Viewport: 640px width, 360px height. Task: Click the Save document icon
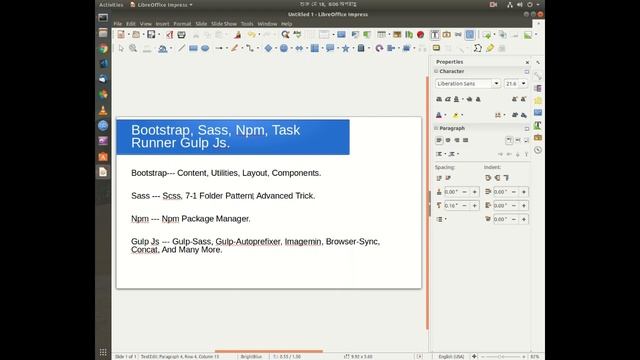pyautogui.click(x=151, y=35)
